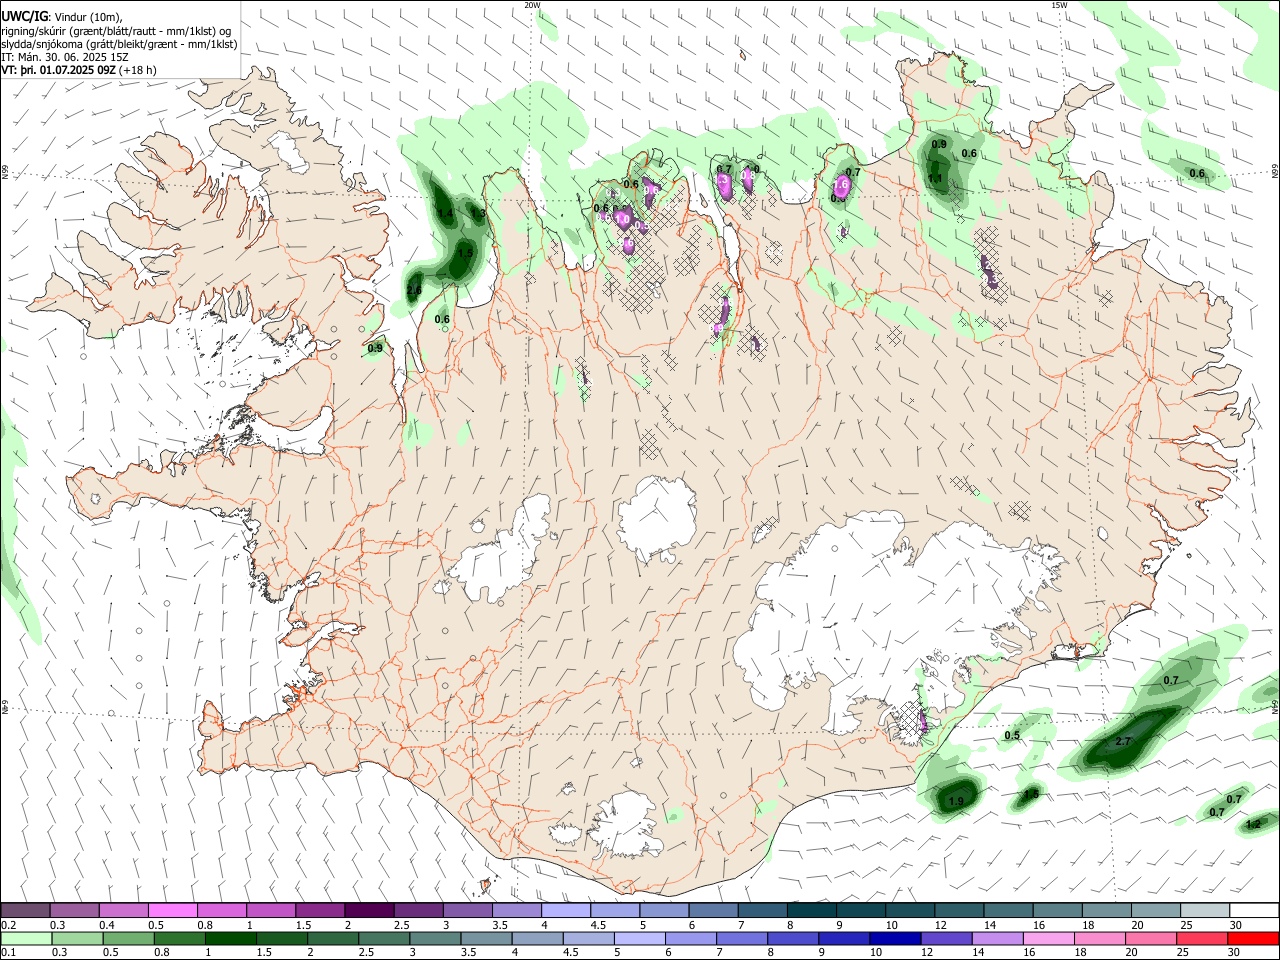This screenshot has height=960, width=1280.
Task: Click the issue time 'IT: Mán. 30. 06. 2025 15Z'
Action: [x=64, y=57]
